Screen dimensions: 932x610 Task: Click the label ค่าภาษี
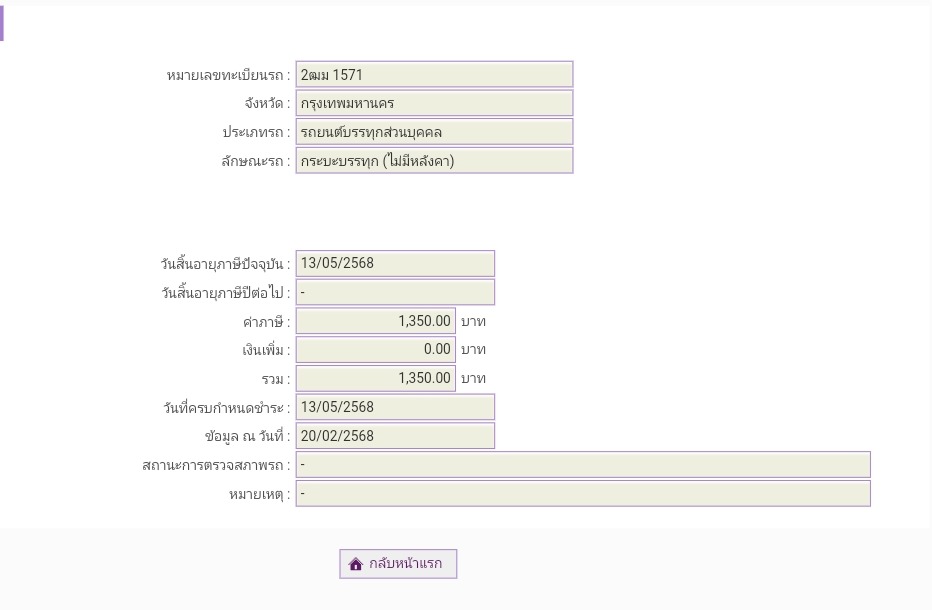tap(266, 322)
